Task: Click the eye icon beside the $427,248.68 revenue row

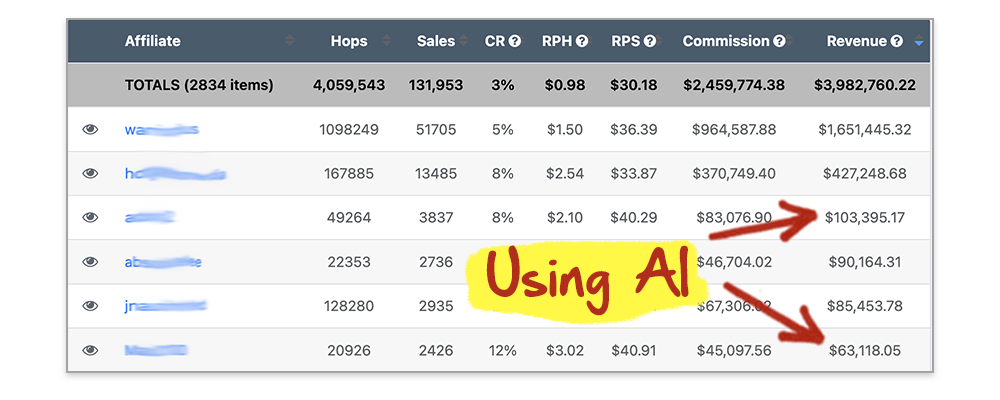Action: (90, 174)
